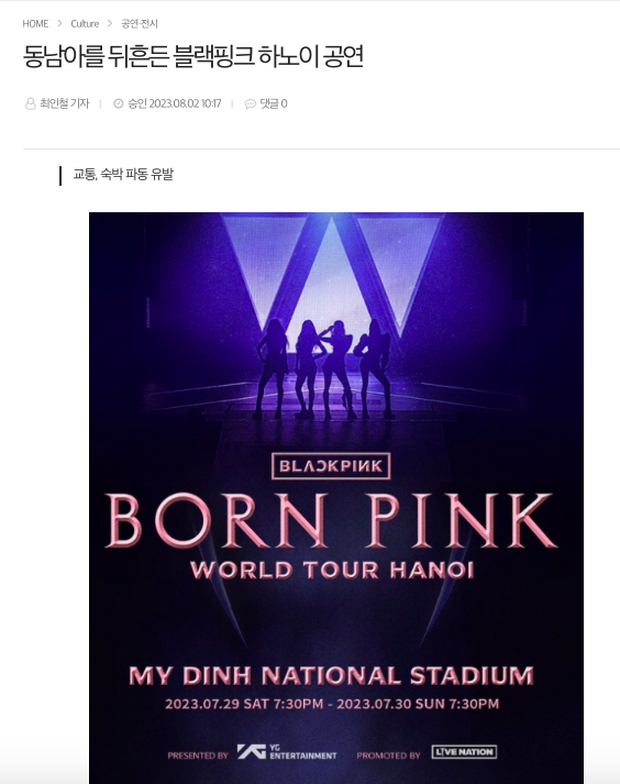The image size is (620, 784).
Task: Click reporter name 최인철 기자
Action: (64, 104)
